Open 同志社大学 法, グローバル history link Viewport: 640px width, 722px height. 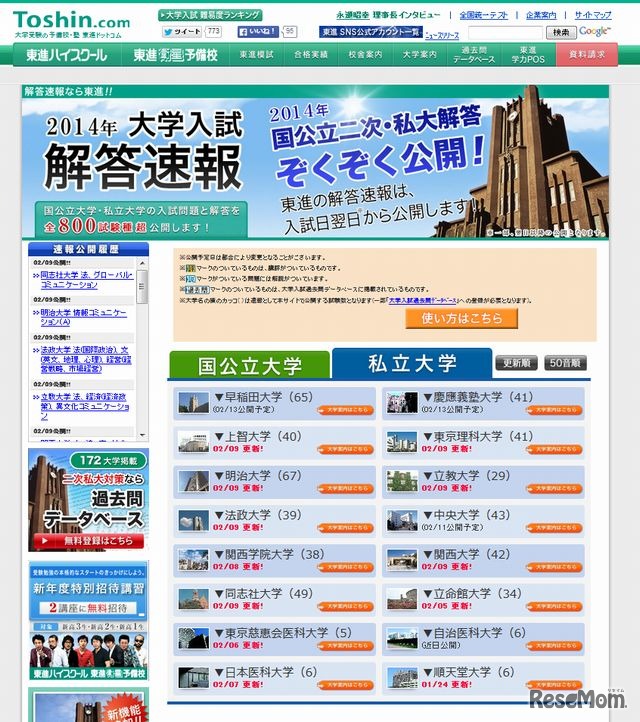pyautogui.click(x=87, y=280)
